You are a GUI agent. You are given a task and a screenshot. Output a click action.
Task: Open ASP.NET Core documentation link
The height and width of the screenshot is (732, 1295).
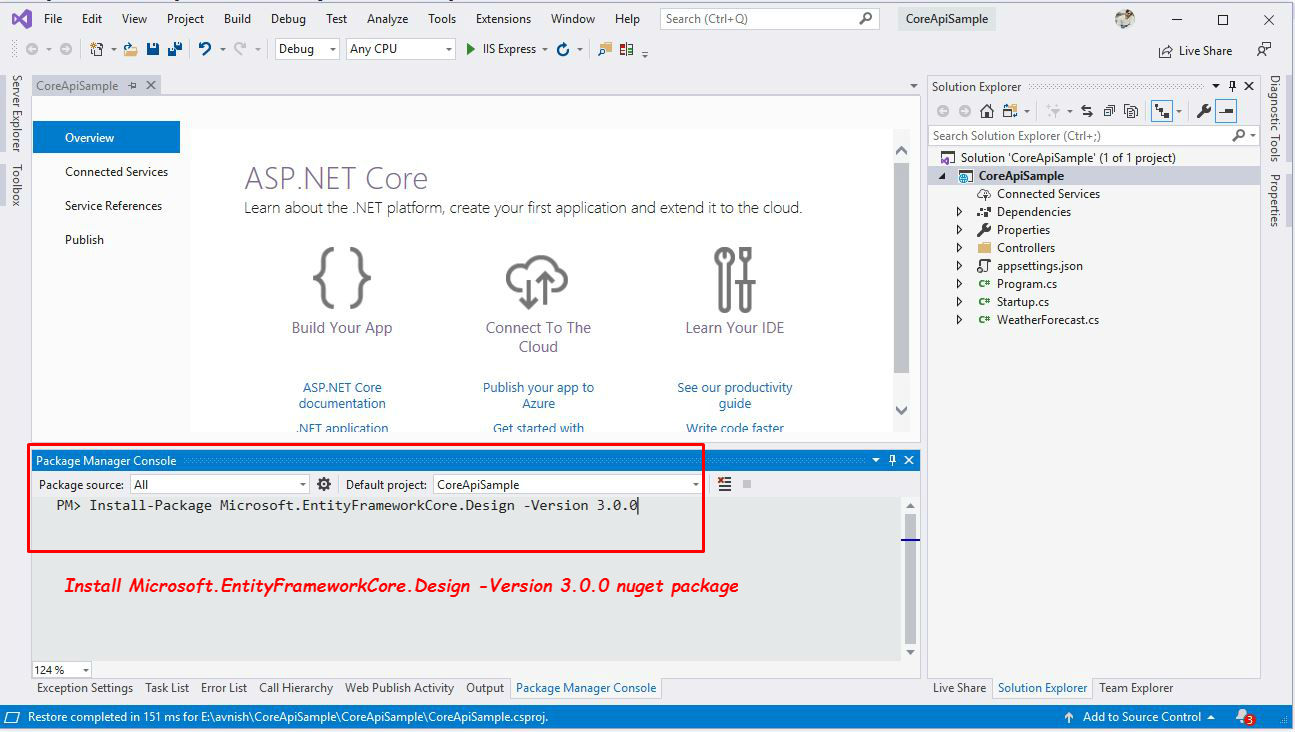click(x=342, y=395)
